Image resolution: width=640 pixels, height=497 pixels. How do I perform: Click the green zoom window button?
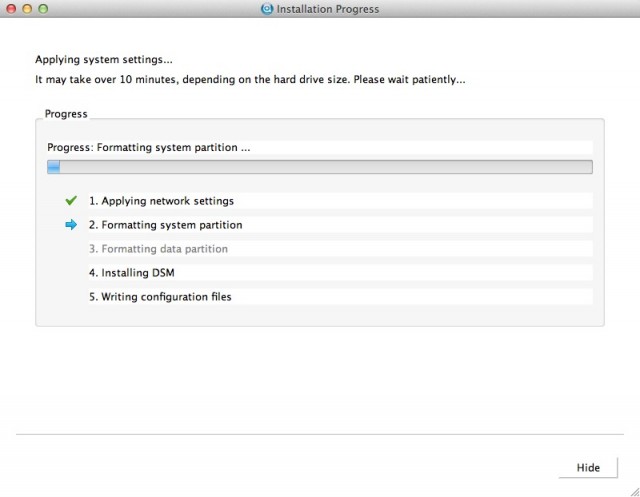coord(43,9)
